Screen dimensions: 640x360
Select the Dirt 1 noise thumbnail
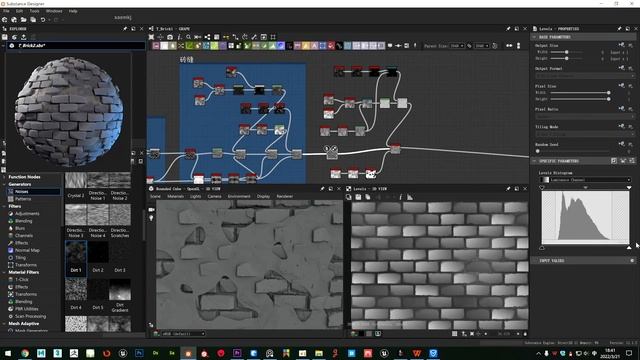point(76,258)
